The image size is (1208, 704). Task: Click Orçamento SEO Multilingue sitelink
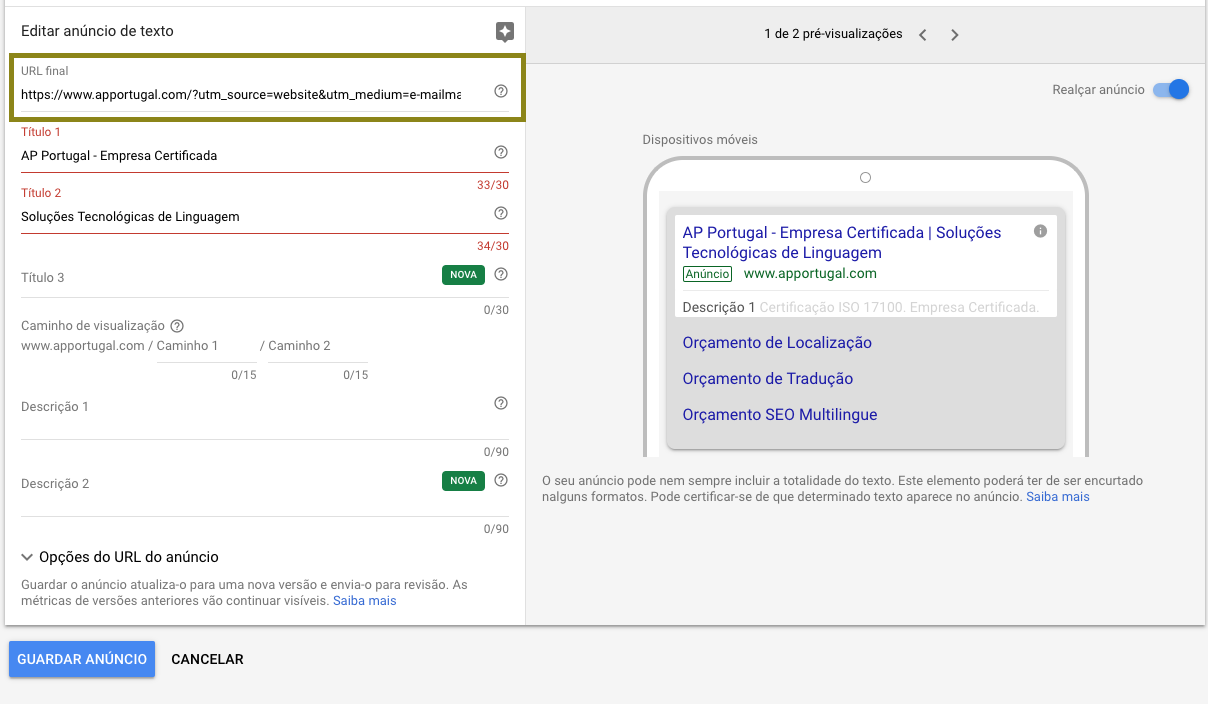pos(780,415)
